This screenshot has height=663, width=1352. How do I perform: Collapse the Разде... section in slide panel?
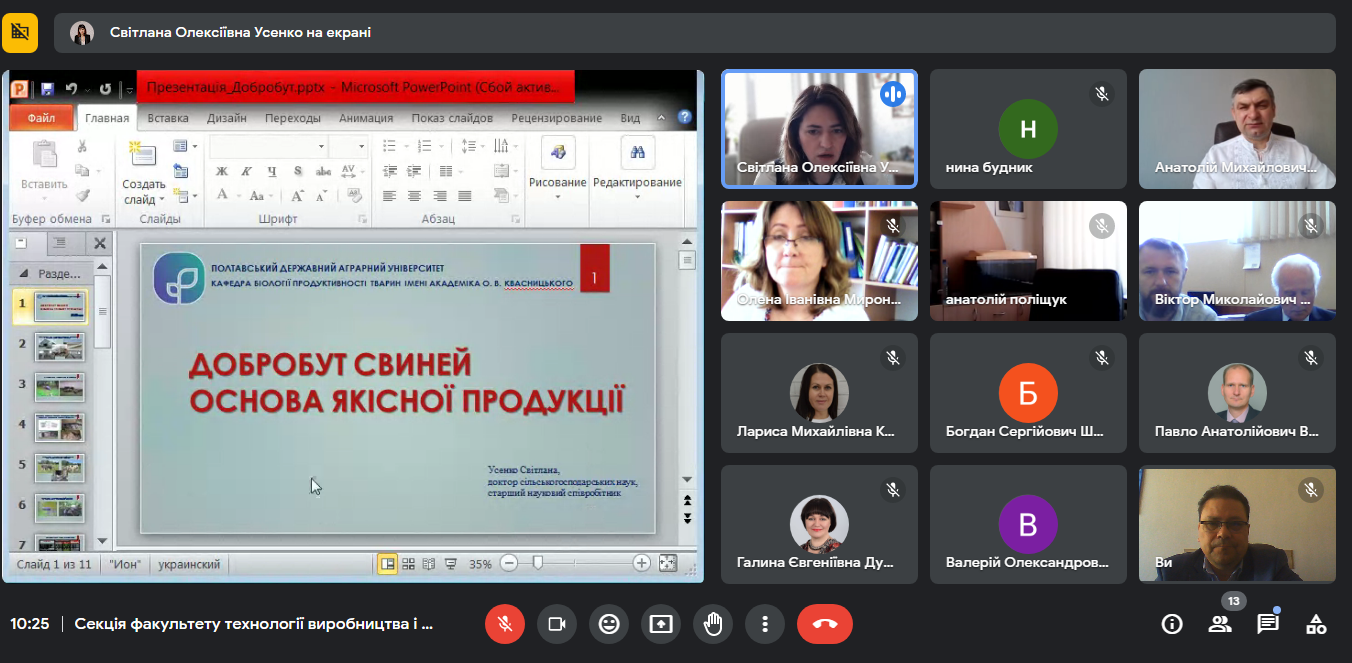23,272
